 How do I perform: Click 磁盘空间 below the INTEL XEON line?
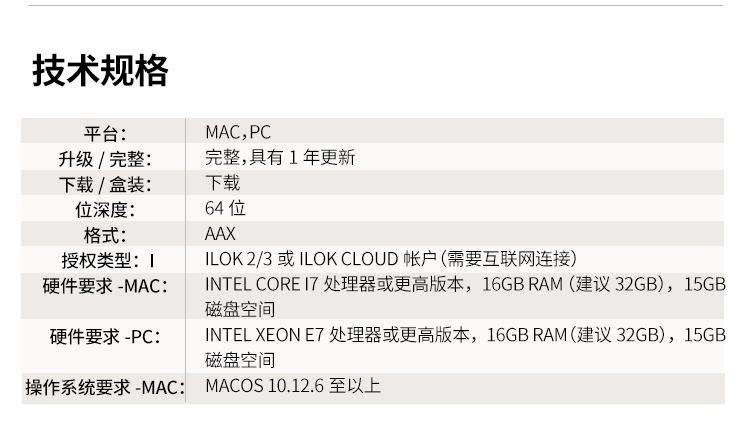click(x=240, y=360)
